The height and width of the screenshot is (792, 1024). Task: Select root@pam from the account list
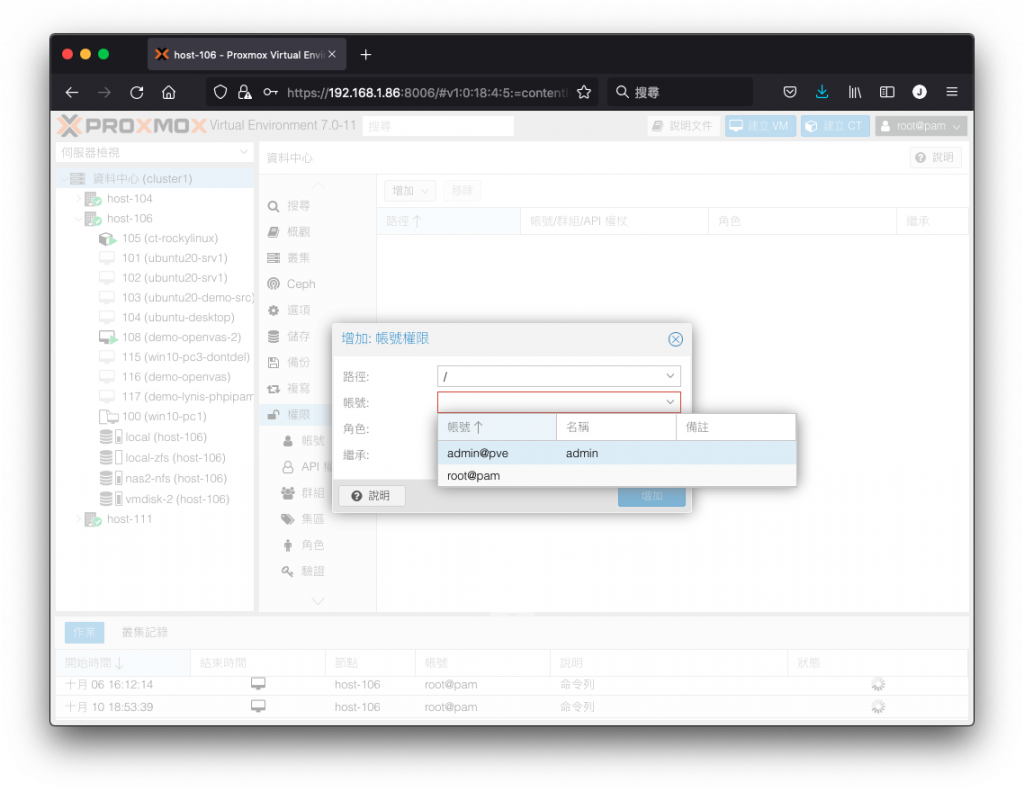[617, 475]
